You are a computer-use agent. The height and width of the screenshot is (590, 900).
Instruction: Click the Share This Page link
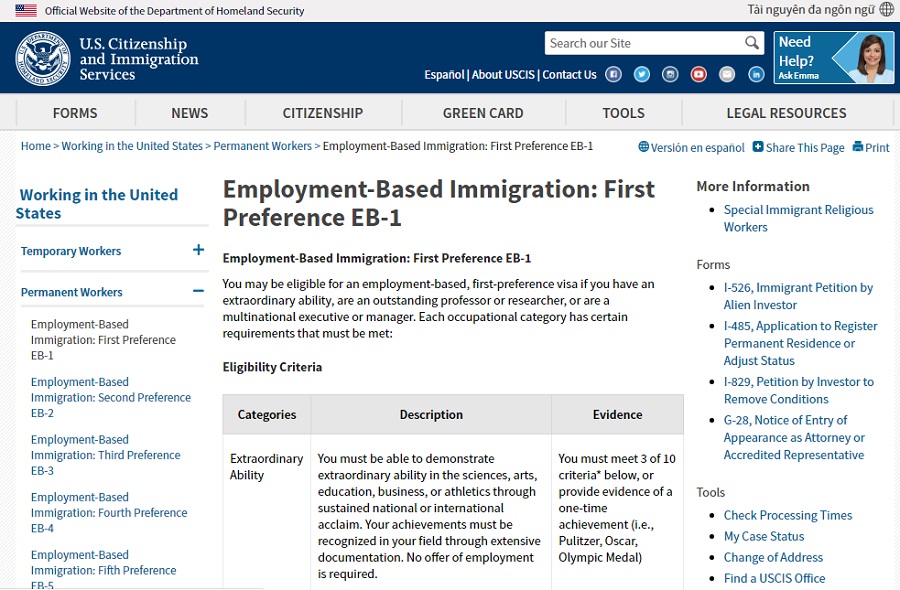805,148
